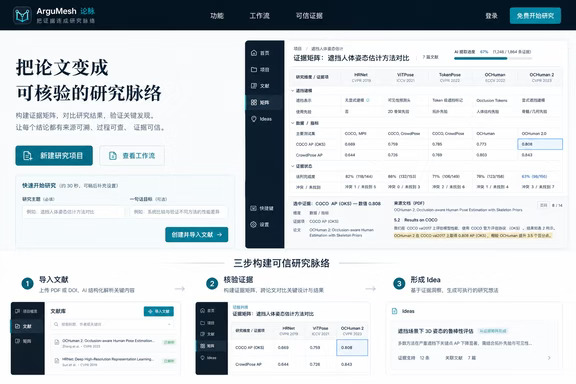The width and height of the screenshot is (576, 384).
Task: Select 矩阵 in the step 1 文献库 sidebar
Action: [x=24, y=341]
